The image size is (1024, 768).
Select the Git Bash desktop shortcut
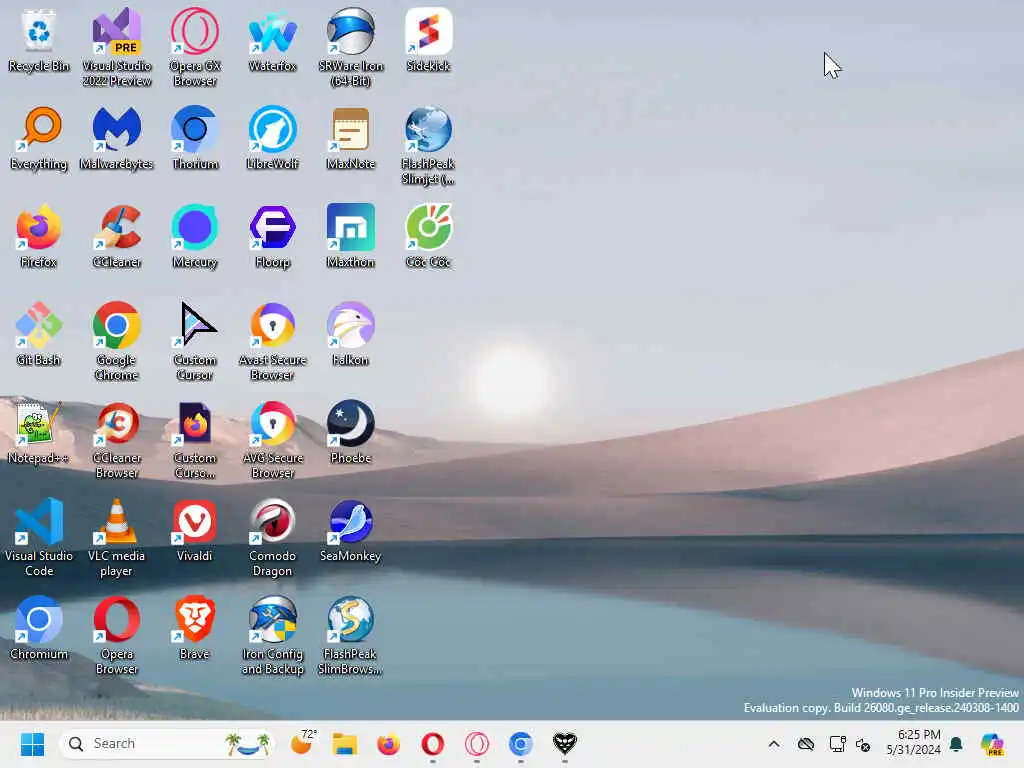pyautogui.click(x=39, y=334)
